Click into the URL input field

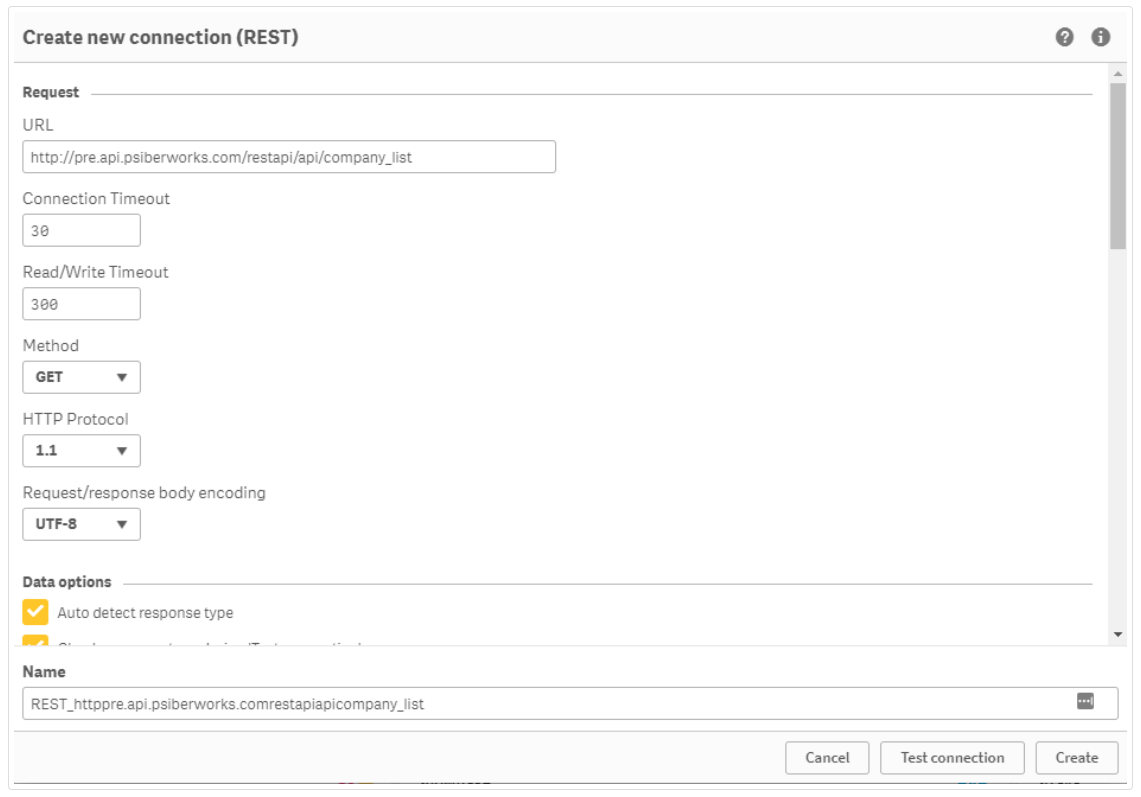[x=288, y=157]
